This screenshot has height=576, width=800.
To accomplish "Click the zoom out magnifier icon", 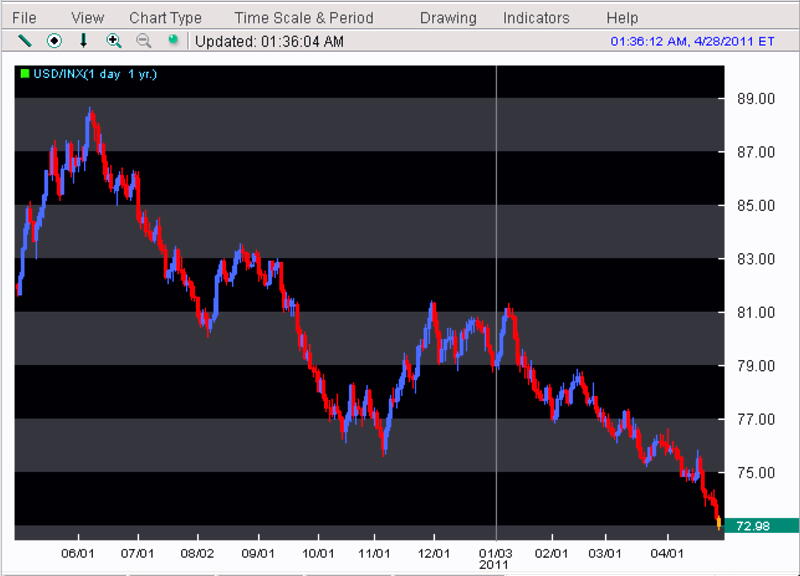I will pos(143,41).
